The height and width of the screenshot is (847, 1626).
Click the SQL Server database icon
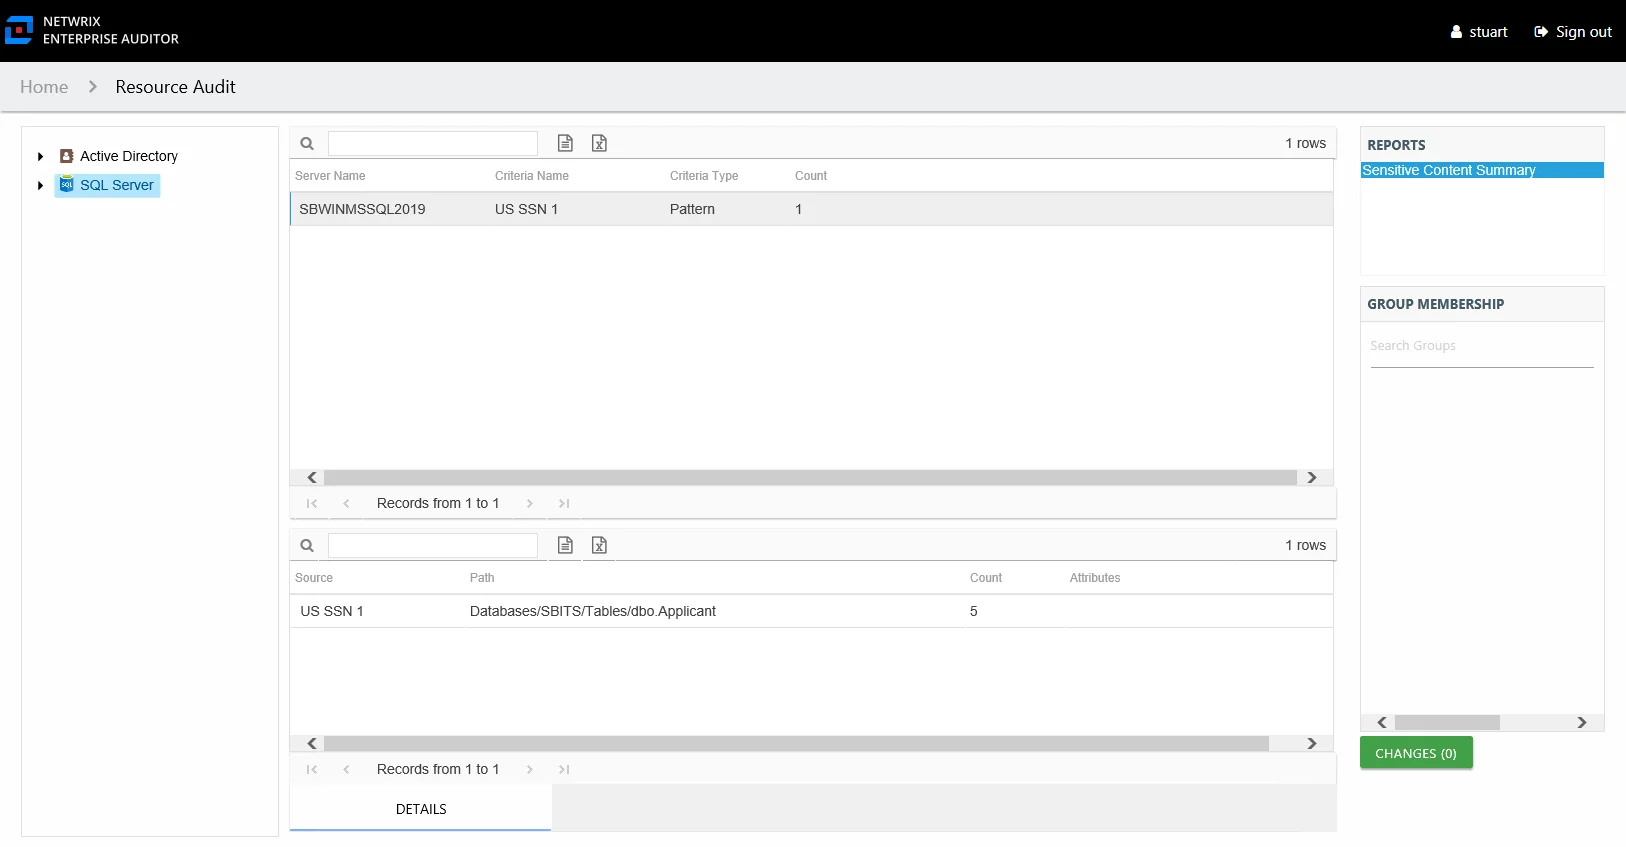[67, 184]
